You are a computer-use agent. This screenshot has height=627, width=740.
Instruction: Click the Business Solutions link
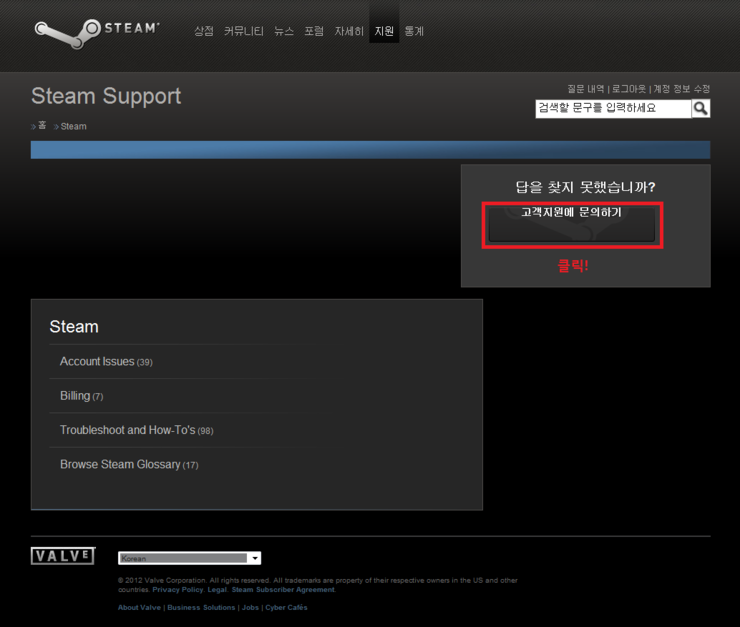click(x=201, y=608)
